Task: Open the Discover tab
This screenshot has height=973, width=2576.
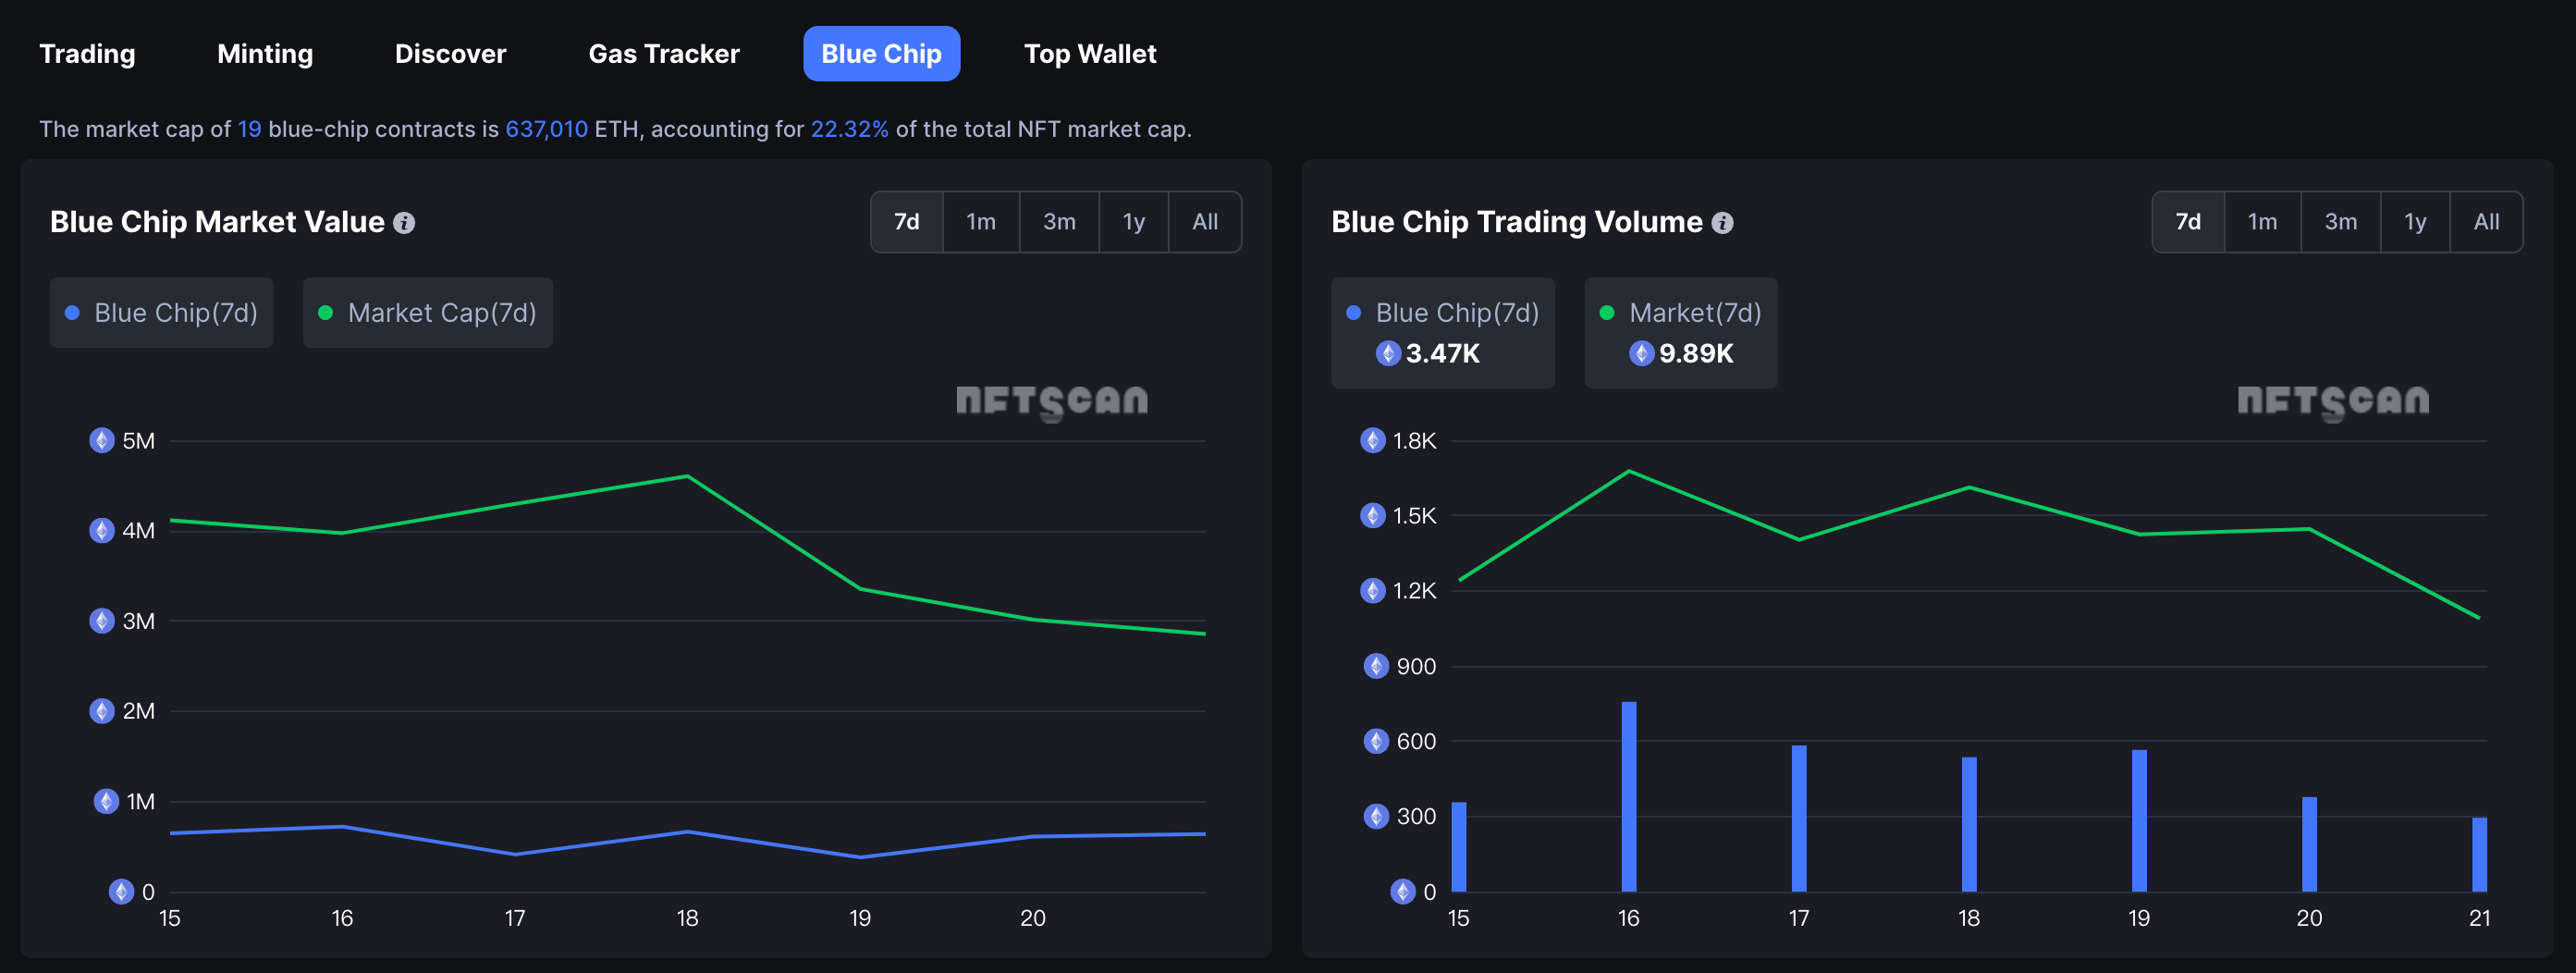Action: (450, 54)
